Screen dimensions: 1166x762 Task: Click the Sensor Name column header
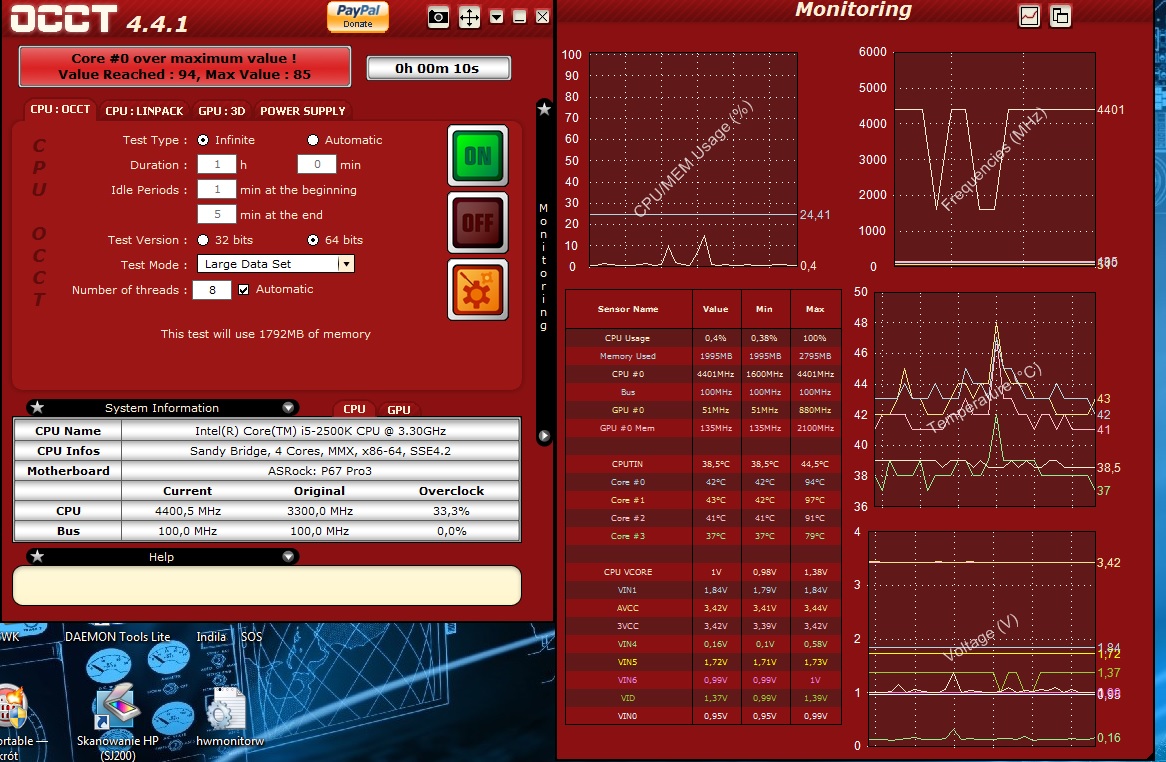click(628, 309)
